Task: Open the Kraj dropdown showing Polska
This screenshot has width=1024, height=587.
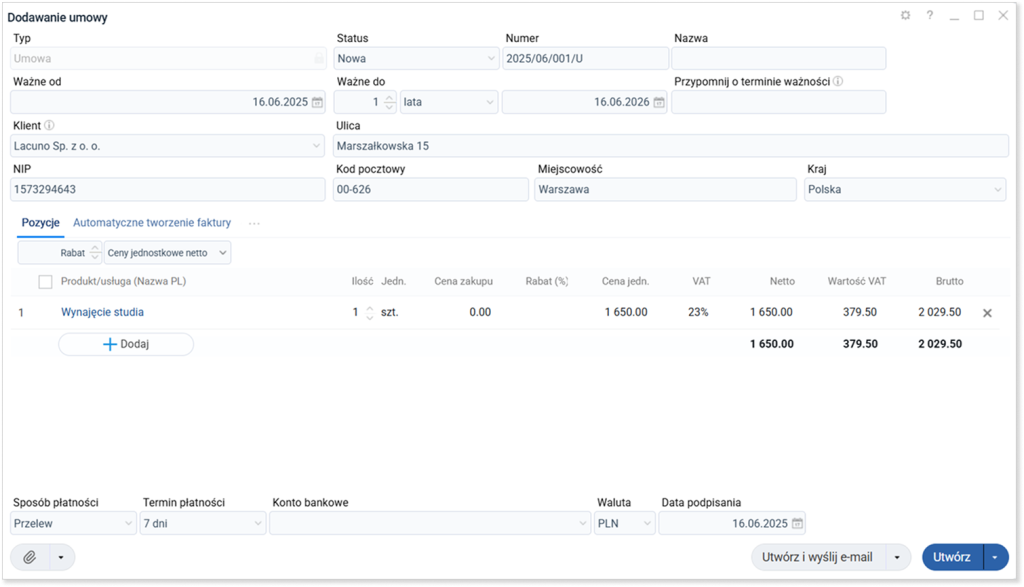Action: click(x=904, y=190)
